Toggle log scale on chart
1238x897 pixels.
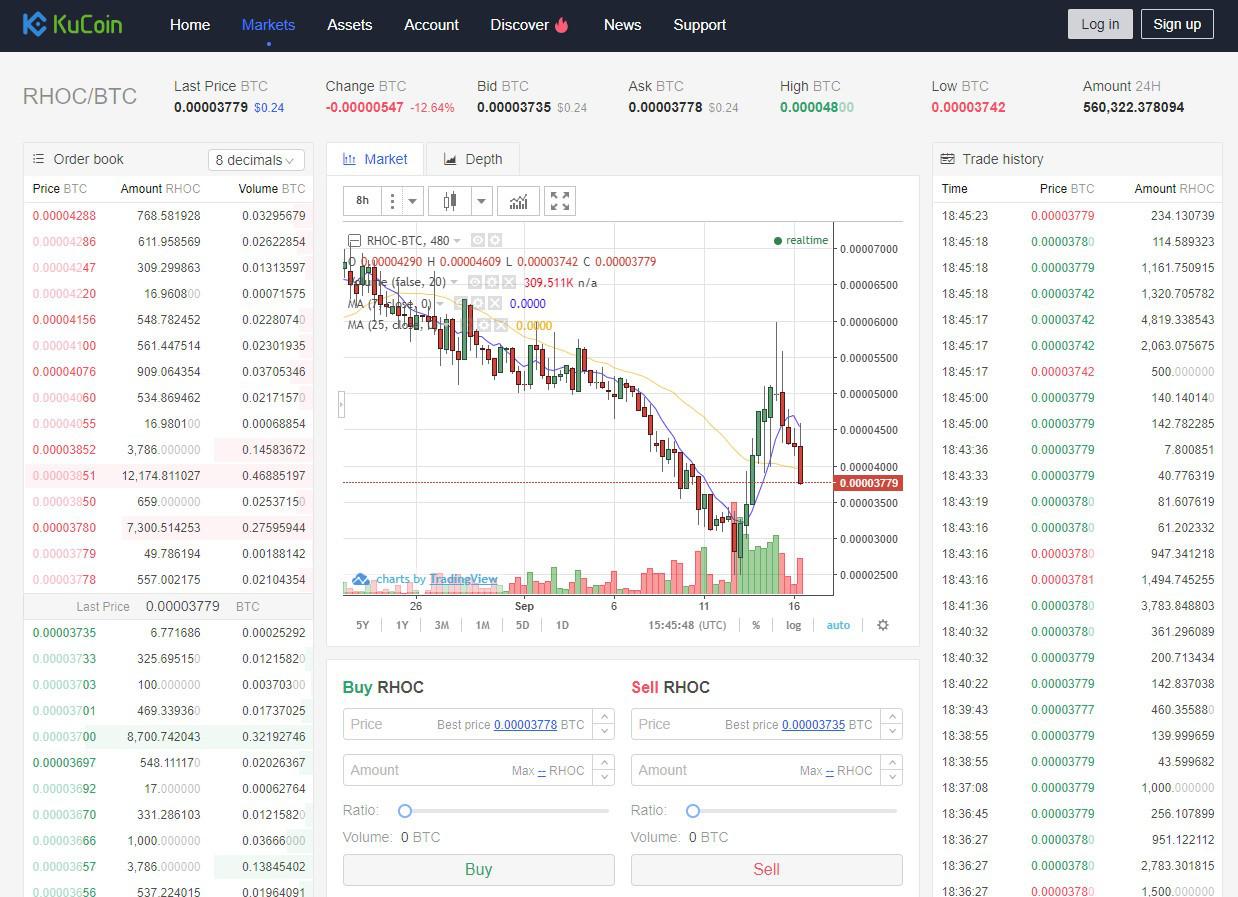793,625
